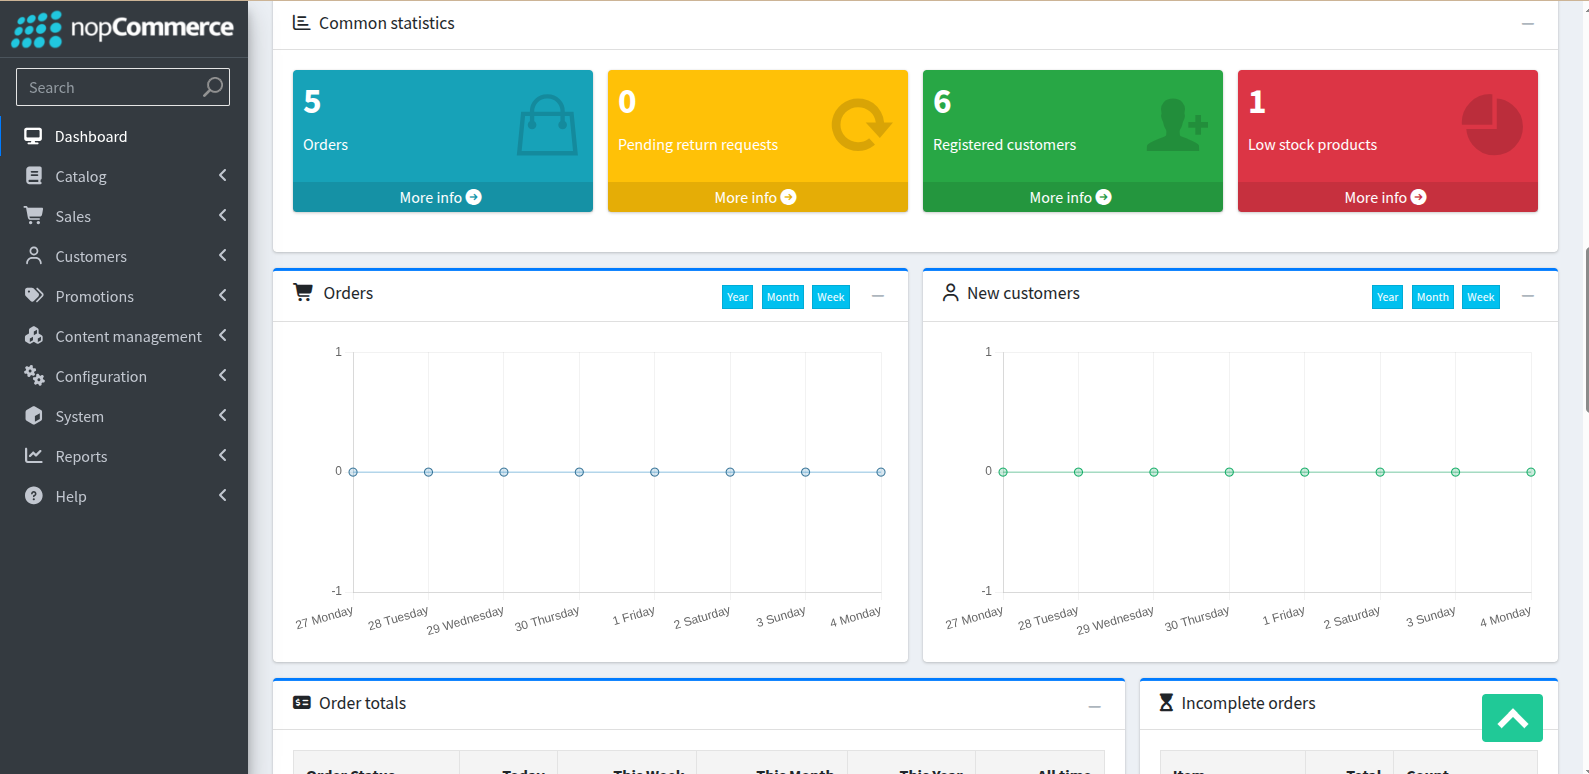Open the Content management menu

pyautogui.click(x=124, y=336)
